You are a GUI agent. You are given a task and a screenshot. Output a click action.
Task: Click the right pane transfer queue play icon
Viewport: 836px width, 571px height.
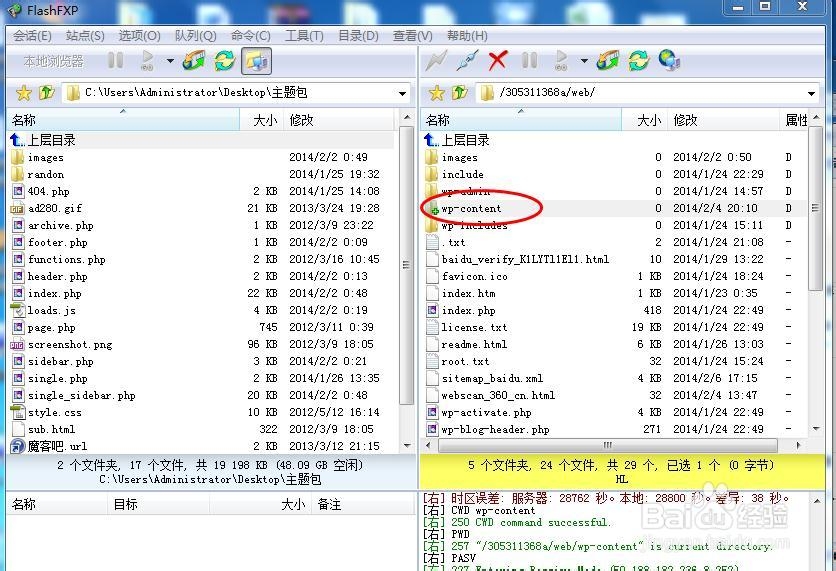pyautogui.click(x=561, y=61)
